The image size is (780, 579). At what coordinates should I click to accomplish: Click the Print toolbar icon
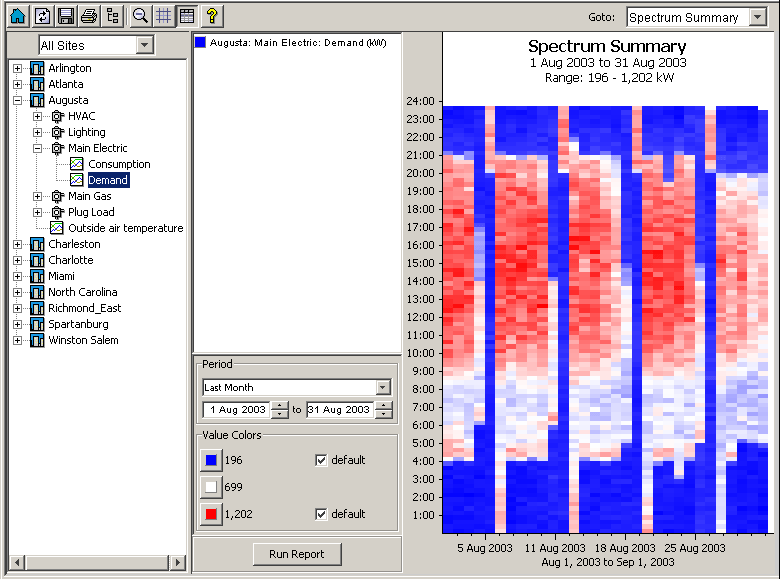[89, 16]
